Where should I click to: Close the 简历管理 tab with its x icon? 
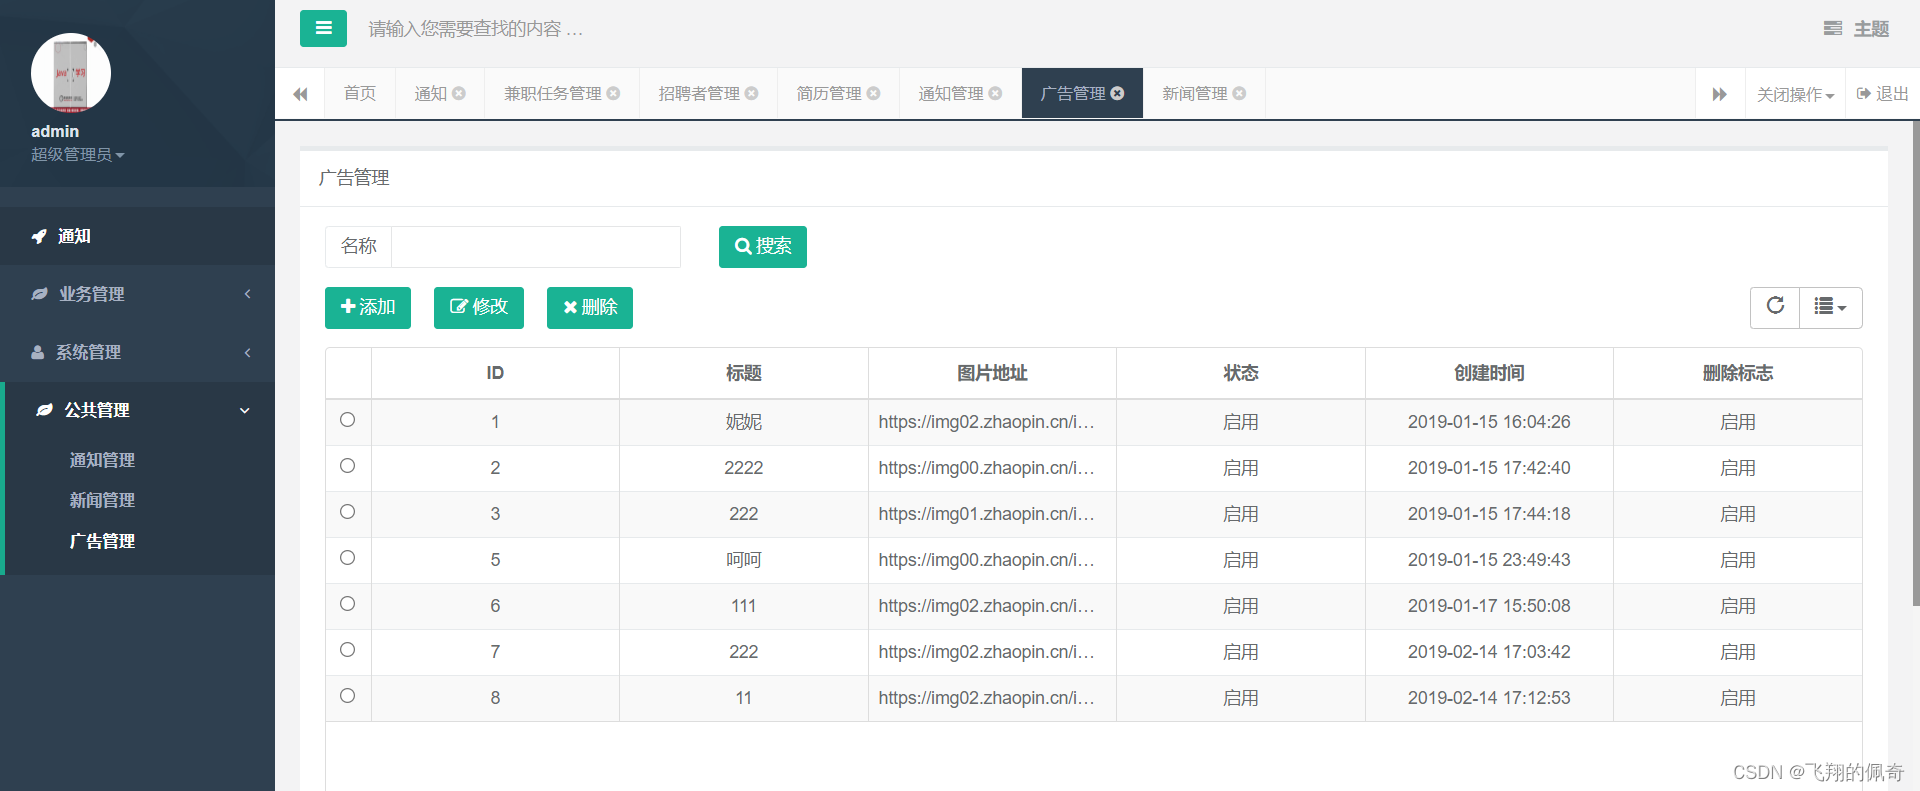click(x=873, y=93)
